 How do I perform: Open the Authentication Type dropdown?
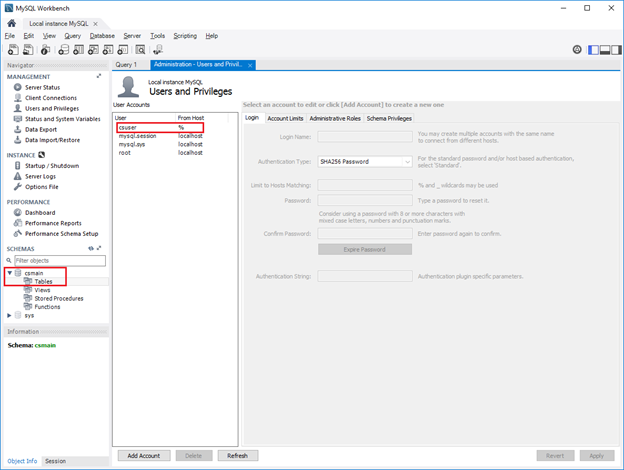(x=365, y=162)
